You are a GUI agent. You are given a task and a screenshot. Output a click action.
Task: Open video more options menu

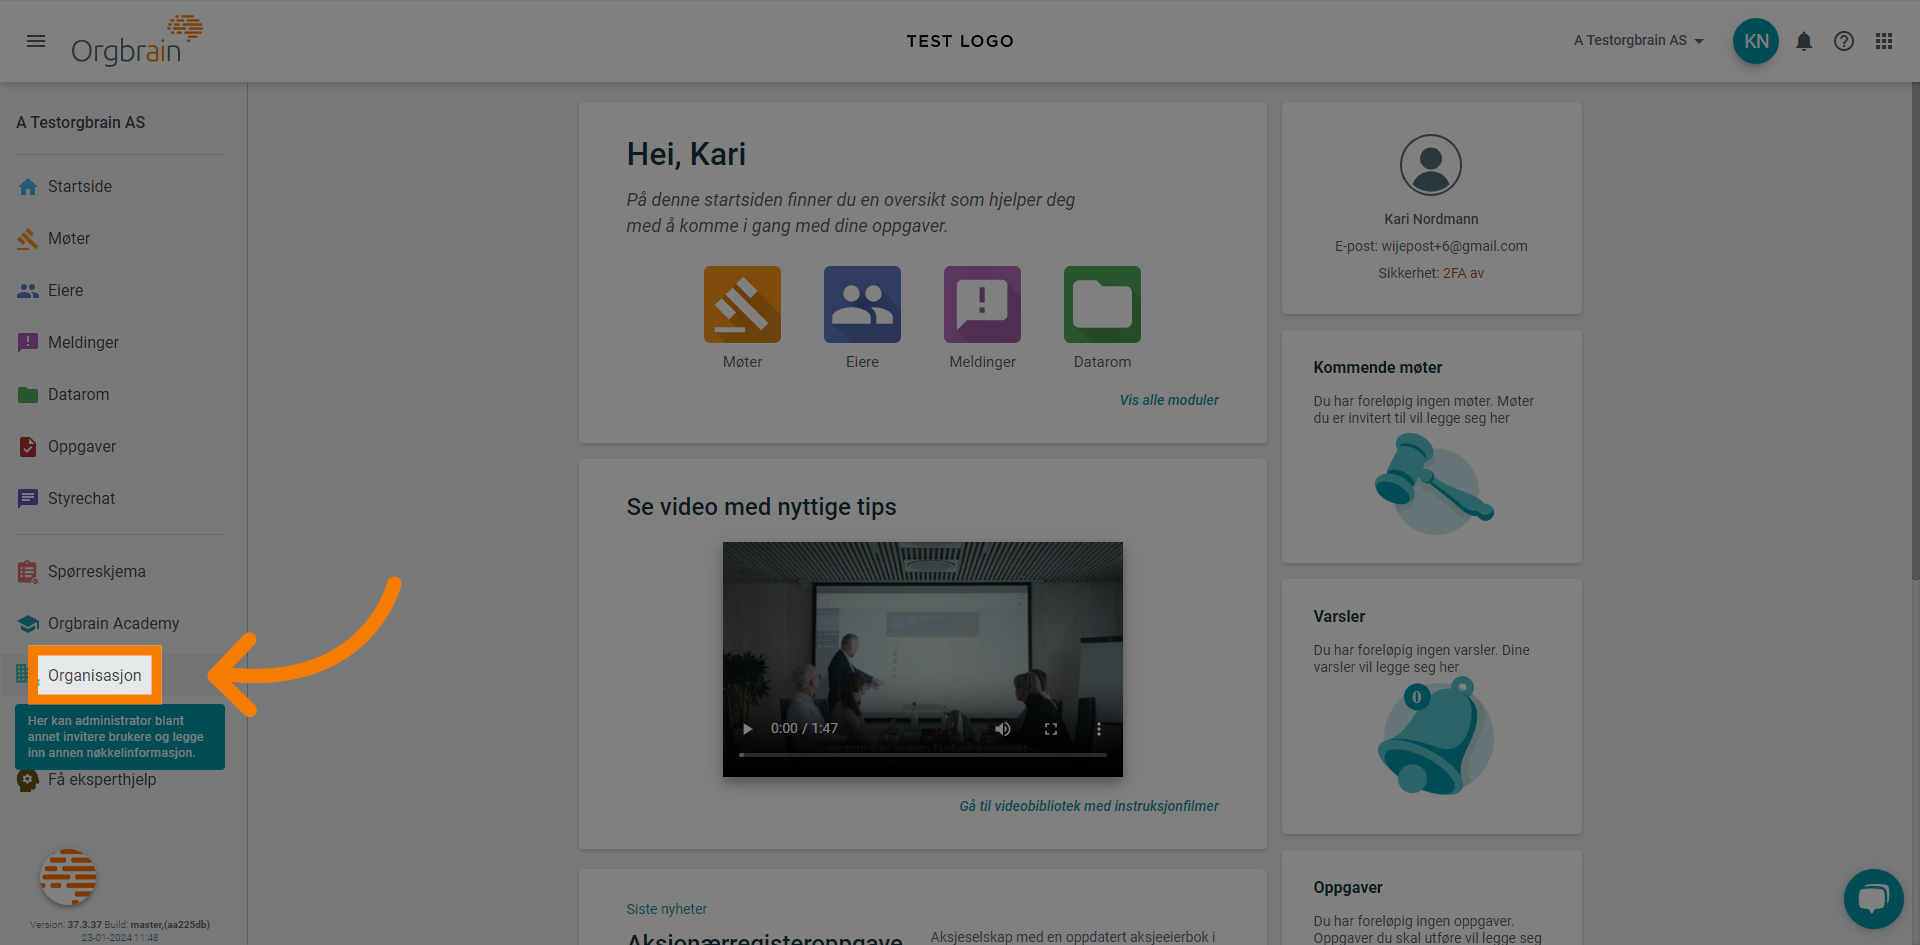coord(1099,729)
